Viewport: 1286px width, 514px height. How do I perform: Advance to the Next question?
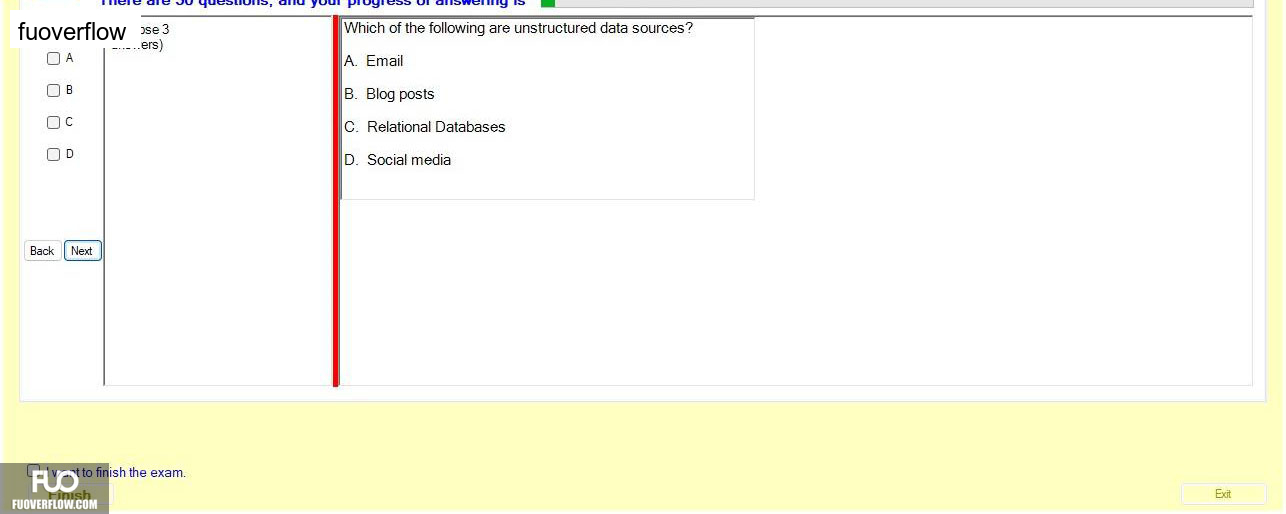(x=82, y=251)
